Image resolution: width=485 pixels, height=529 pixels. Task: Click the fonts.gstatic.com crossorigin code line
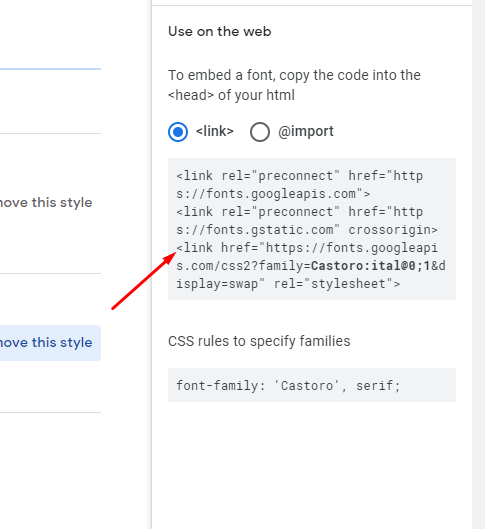307,230
